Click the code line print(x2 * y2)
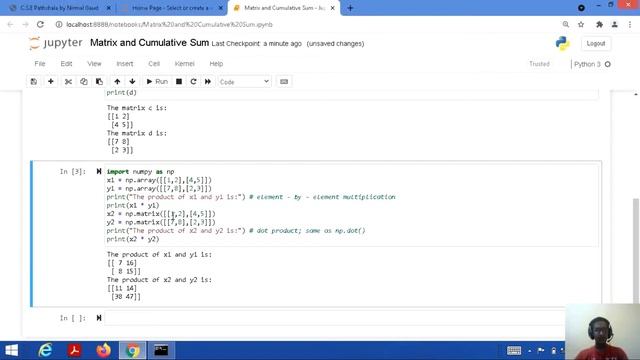Viewport: 640px width, 360px height. [133, 239]
